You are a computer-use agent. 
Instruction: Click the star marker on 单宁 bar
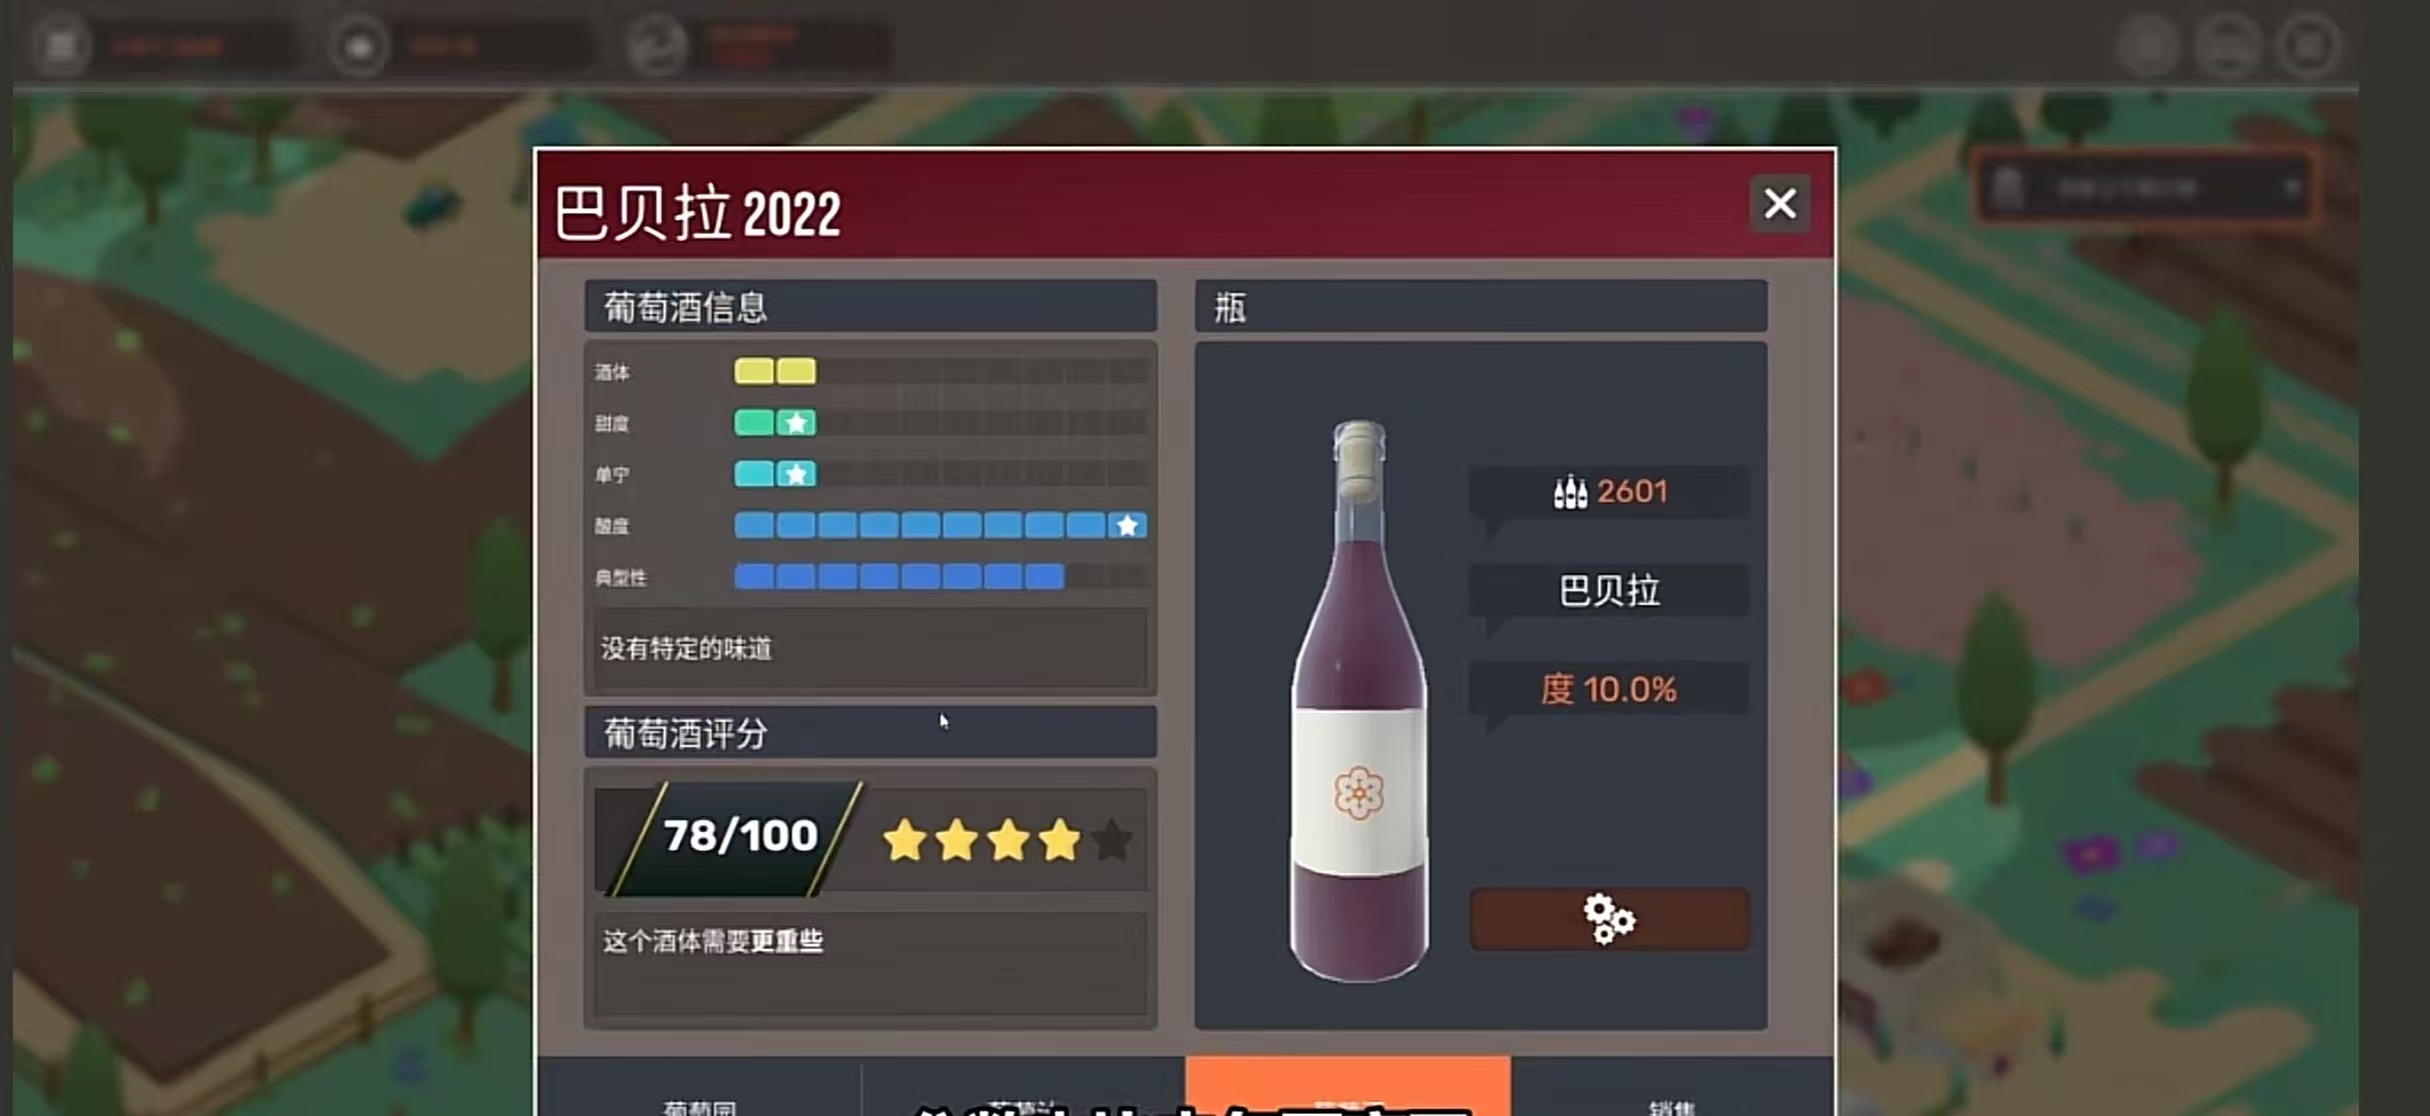point(796,474)
